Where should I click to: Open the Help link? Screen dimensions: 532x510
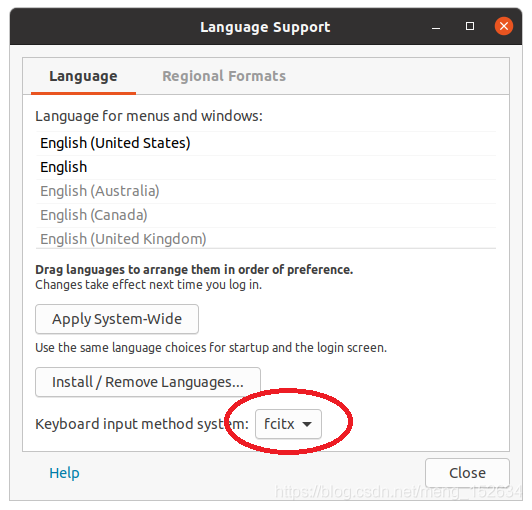(64, 473)
